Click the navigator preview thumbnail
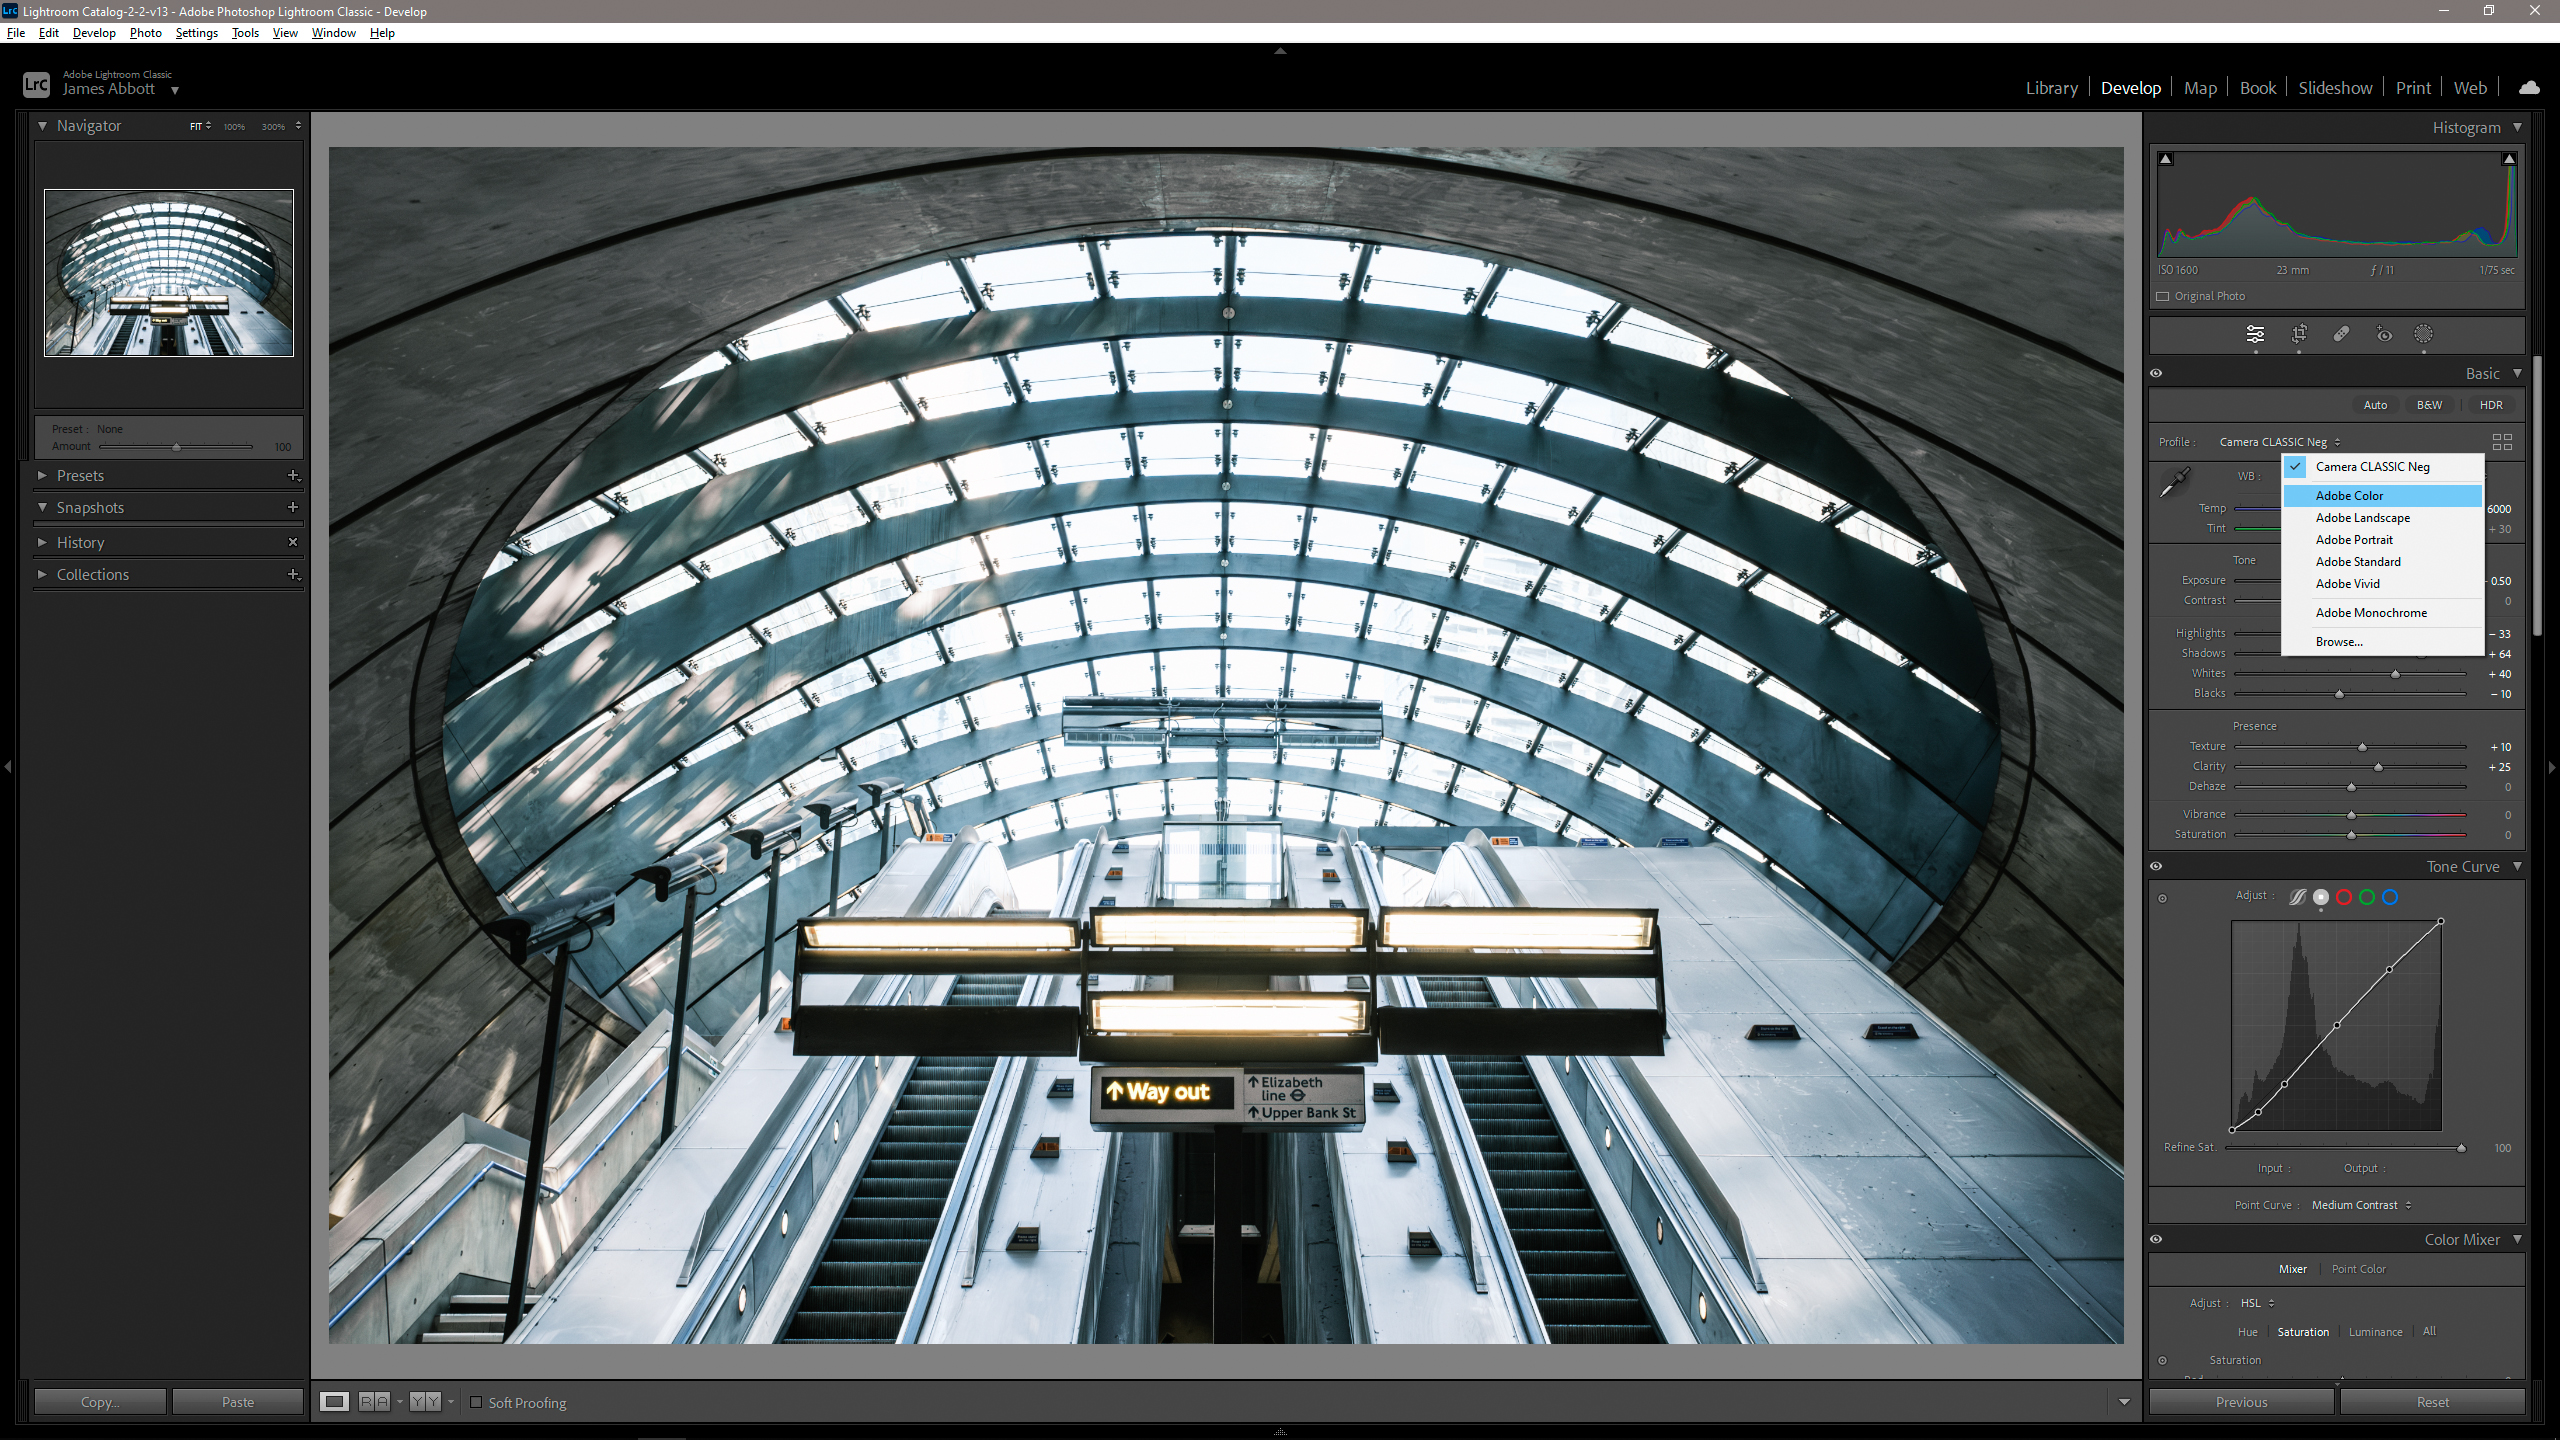The image size is (2560, 1440). (169, 273)
